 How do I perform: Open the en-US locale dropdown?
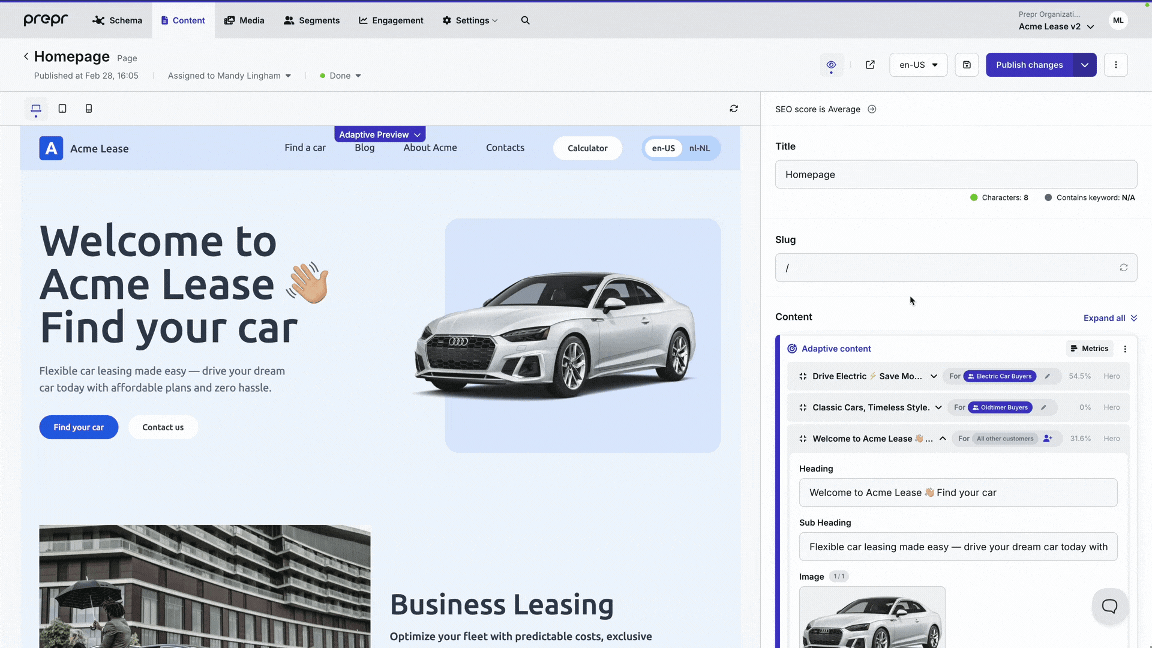click(918, 65)
